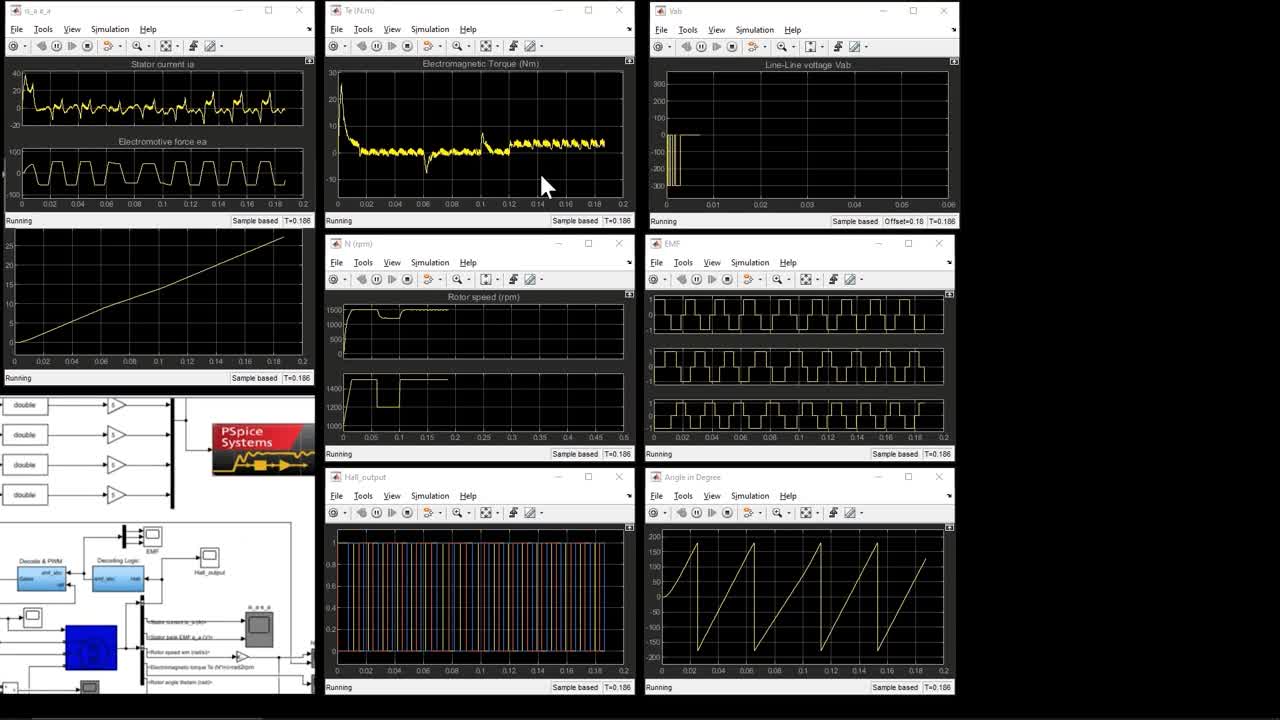
Task: Click highlight Simulink block icon in Vab scope
Action: 752,46
